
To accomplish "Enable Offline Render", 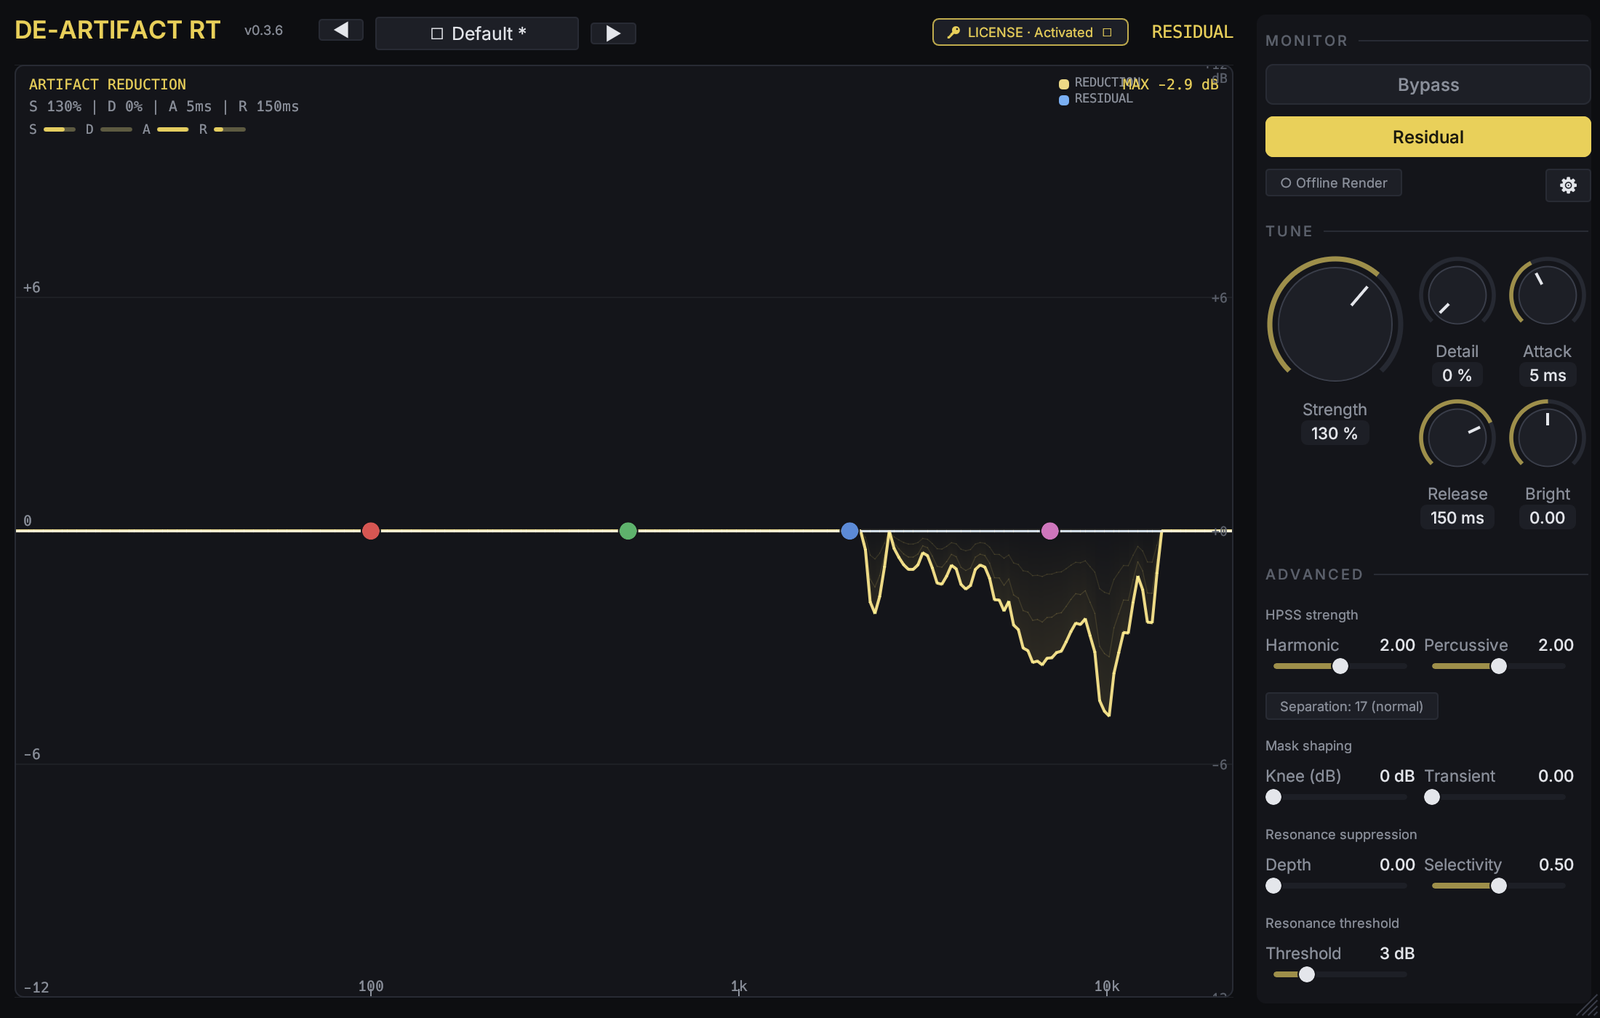I will 1333,183.
